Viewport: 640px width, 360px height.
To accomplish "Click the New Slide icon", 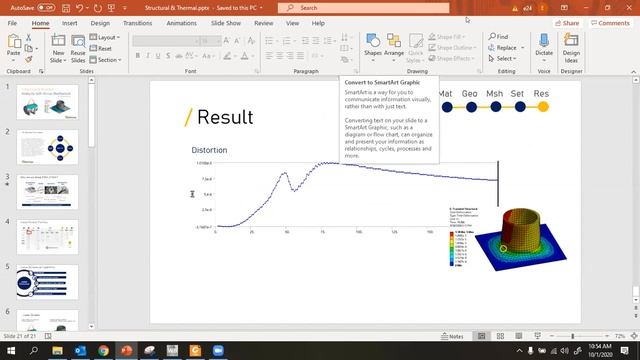I will (x=58, y=41).
